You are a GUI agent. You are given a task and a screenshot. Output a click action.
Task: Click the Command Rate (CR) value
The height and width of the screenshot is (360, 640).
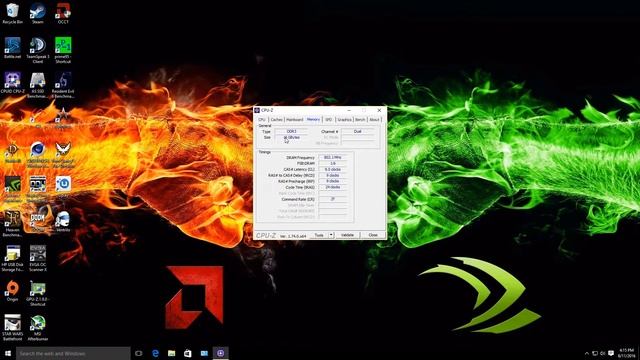[333, 199]
